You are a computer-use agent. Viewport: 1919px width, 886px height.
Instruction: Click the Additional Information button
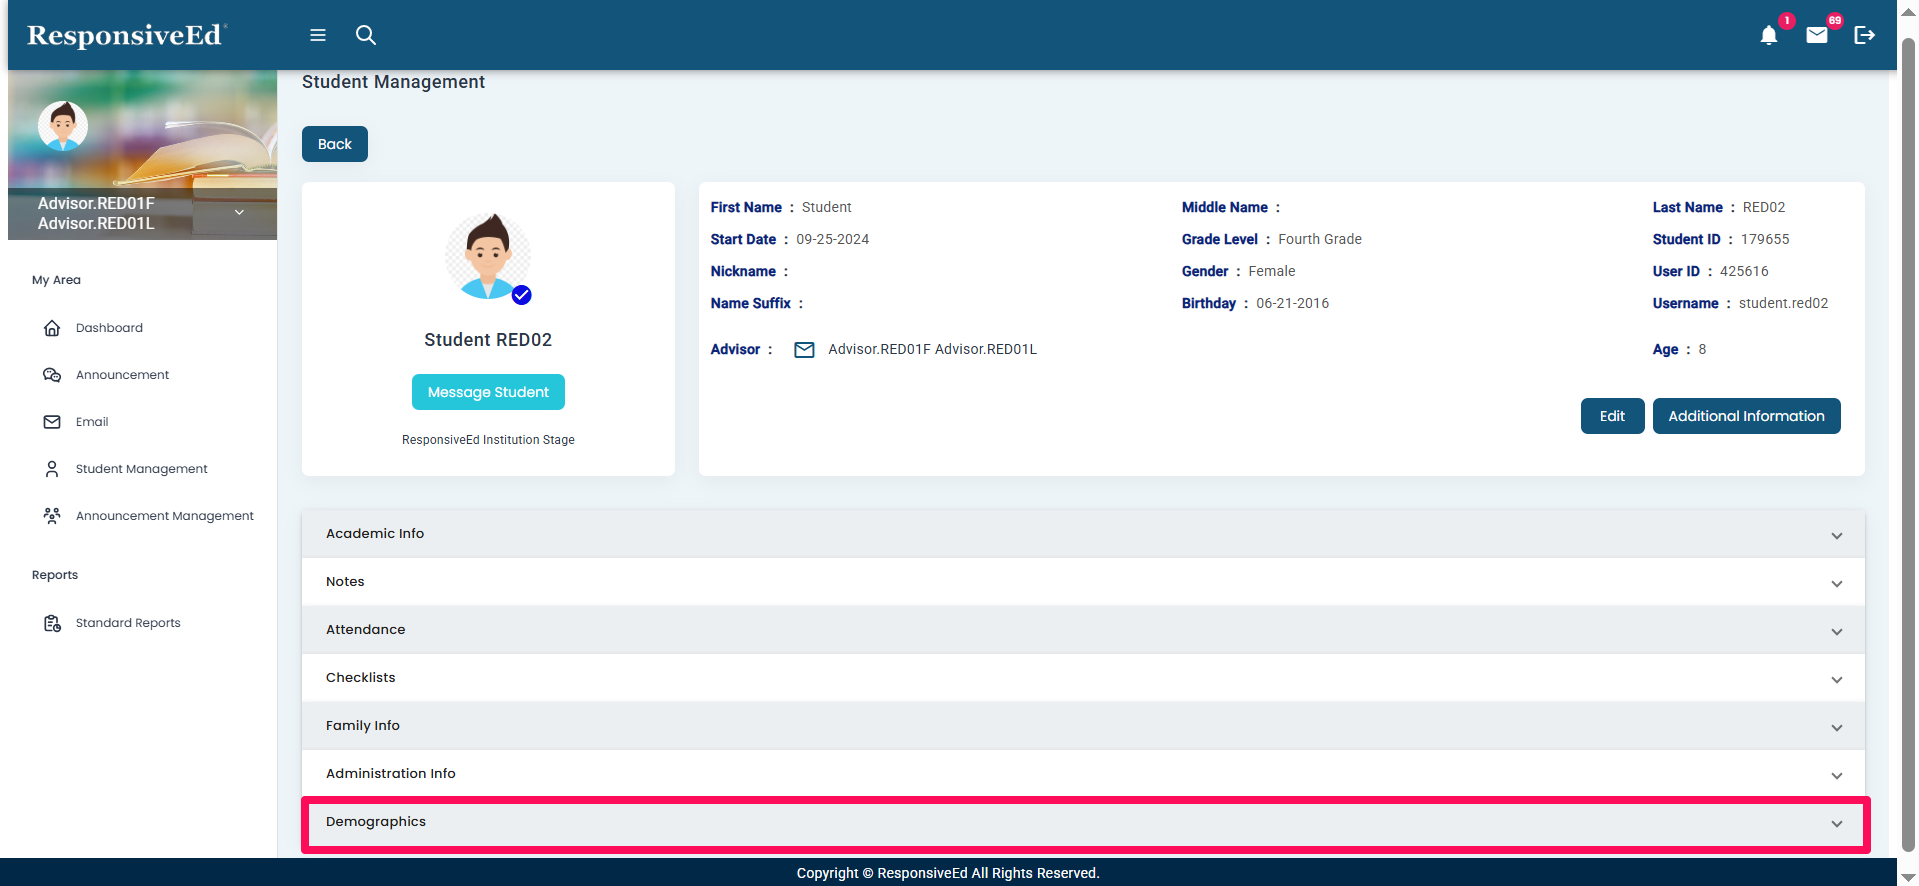(x=1745, y=416)
